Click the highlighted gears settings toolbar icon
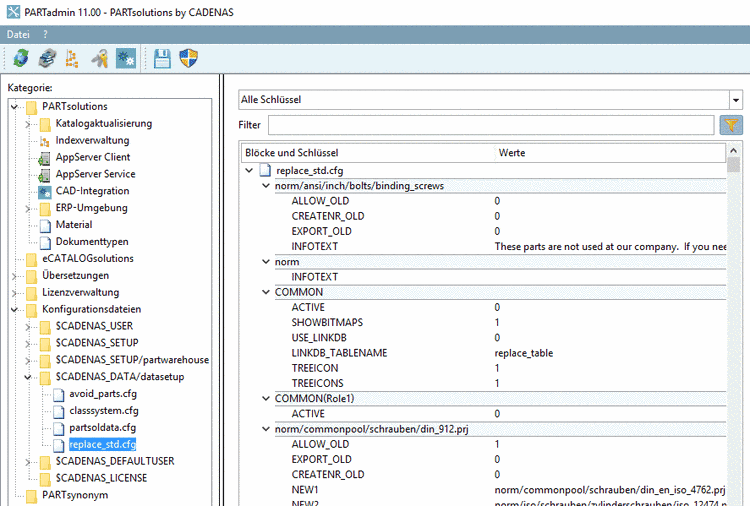 tap(126, 59)
